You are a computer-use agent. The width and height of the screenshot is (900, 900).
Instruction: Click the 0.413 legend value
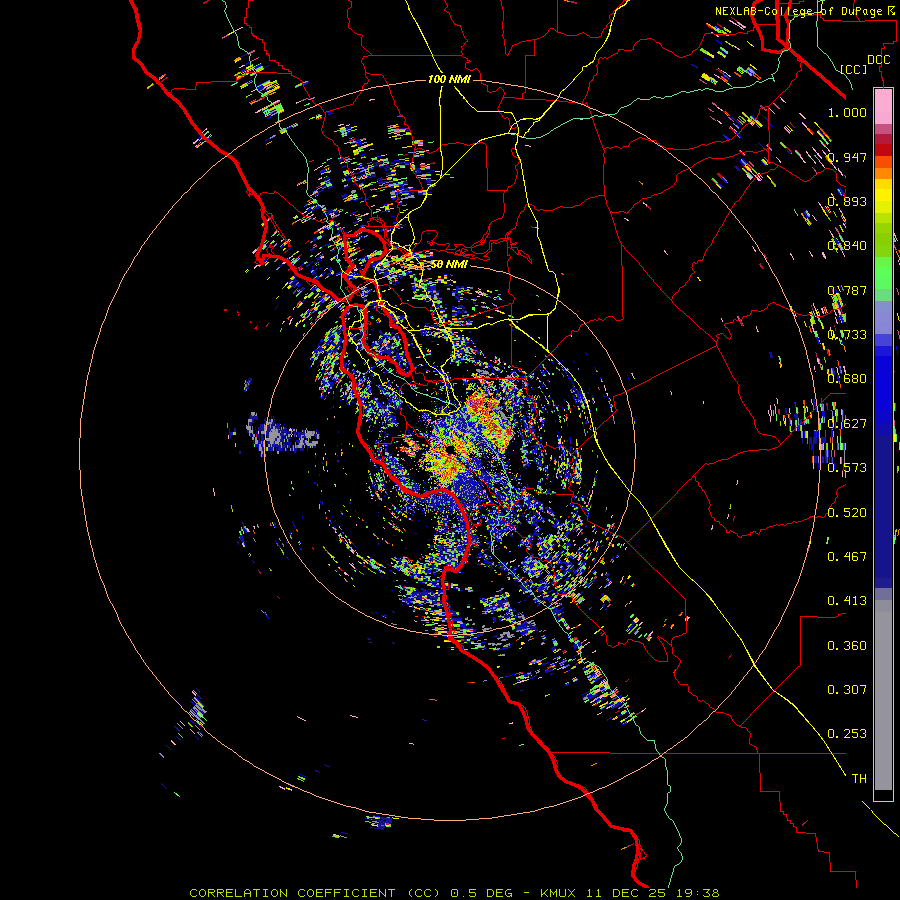(847, 601)
